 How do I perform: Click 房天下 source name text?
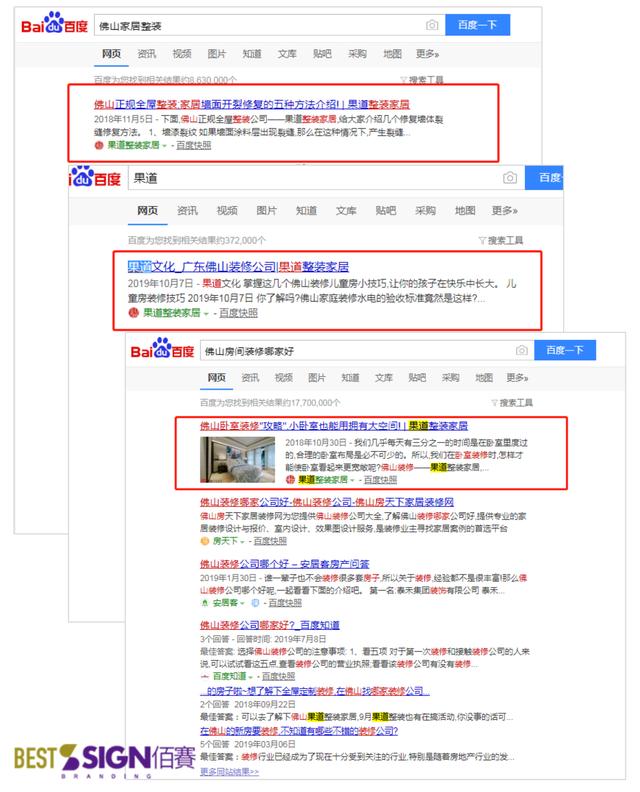[225, 541]
